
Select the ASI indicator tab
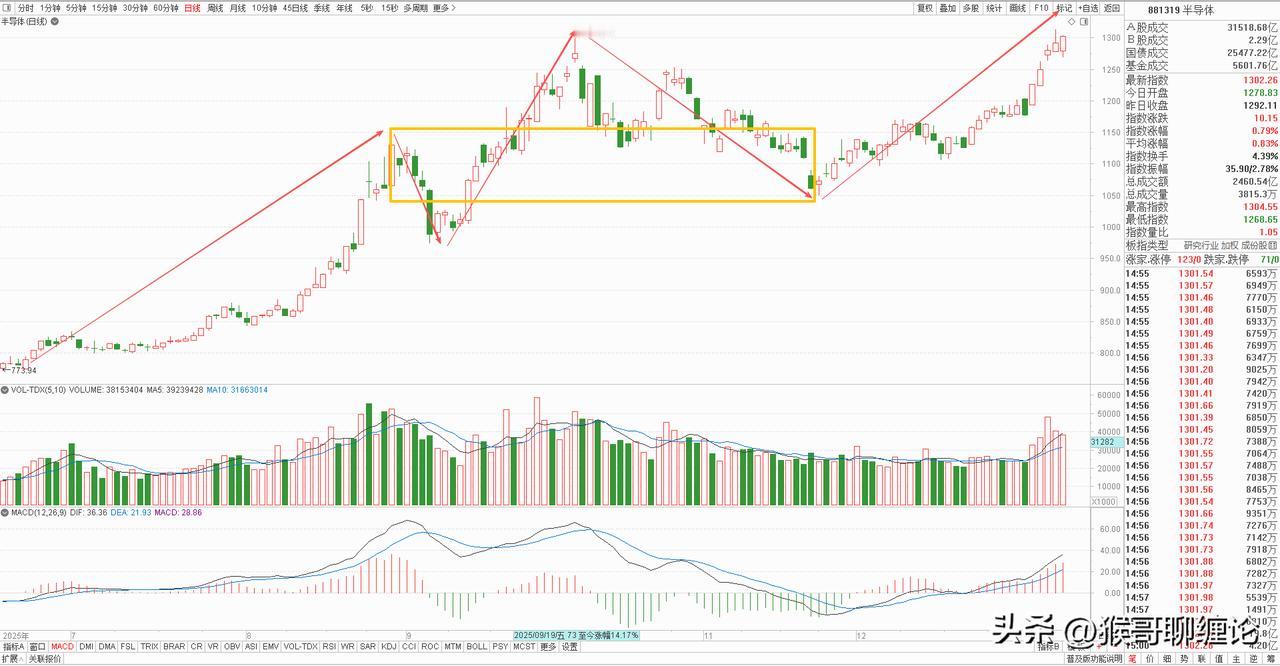pyautogui.click(x=252, y=646)
